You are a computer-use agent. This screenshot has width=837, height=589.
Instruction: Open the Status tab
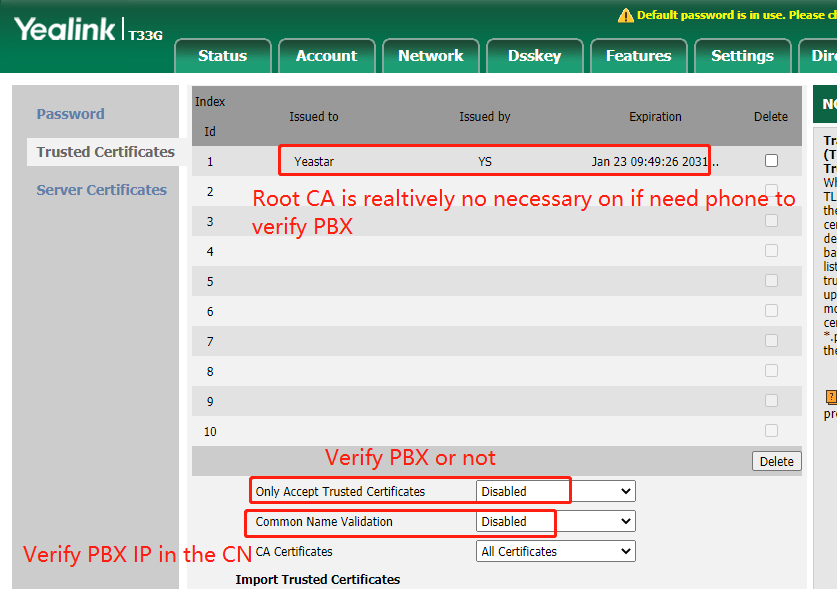coord(223,56)
